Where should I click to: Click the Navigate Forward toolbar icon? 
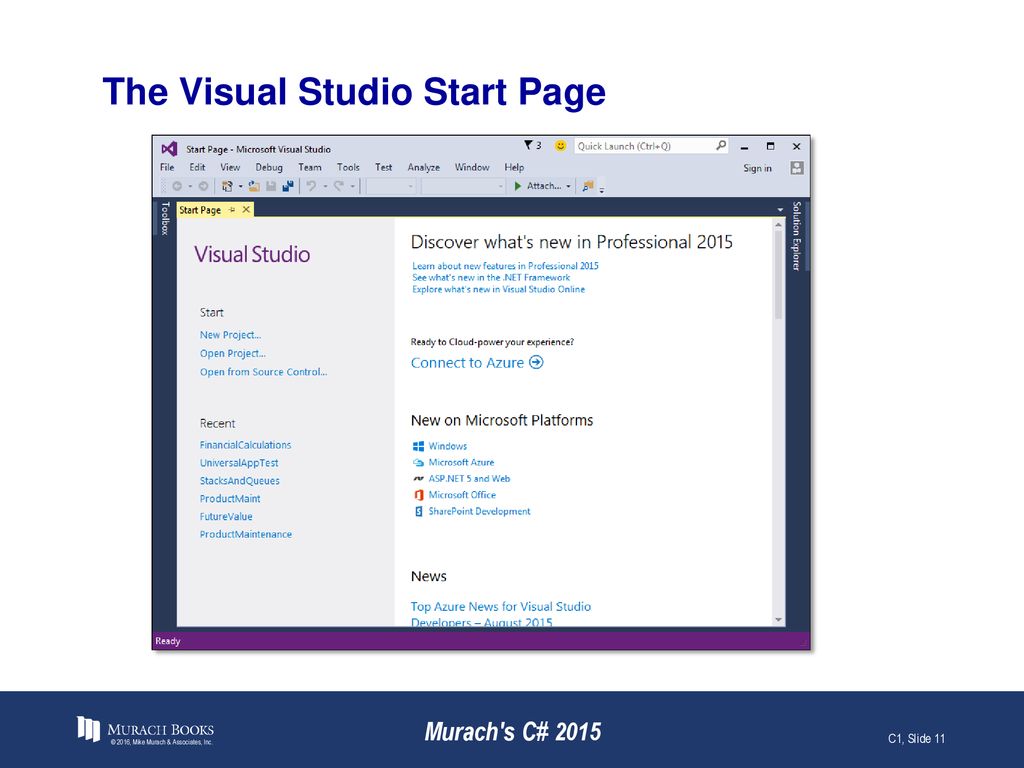[203, 186]
